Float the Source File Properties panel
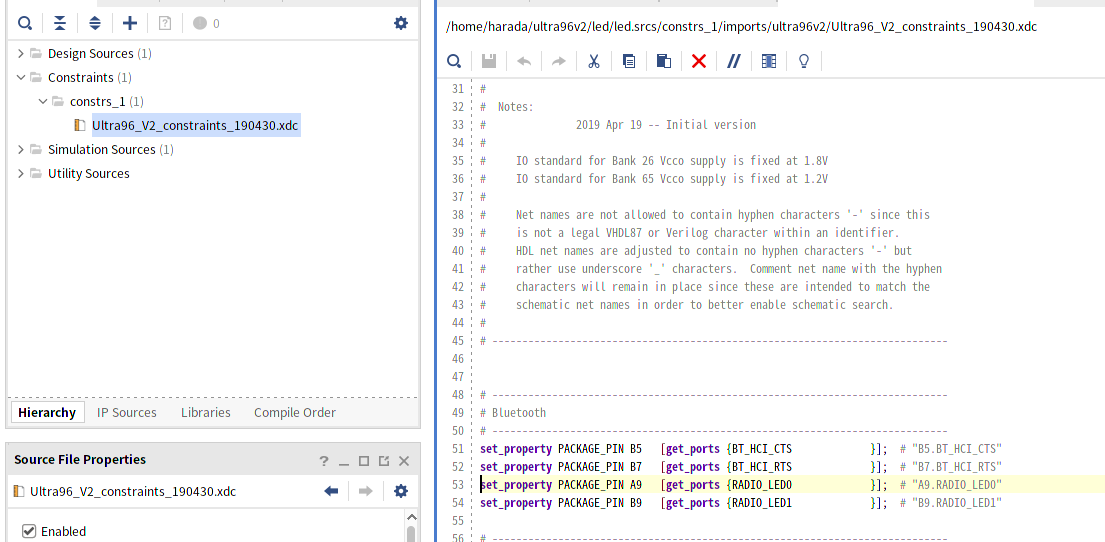The height and width of the screenshot is (542, 1105). point(383,461)
